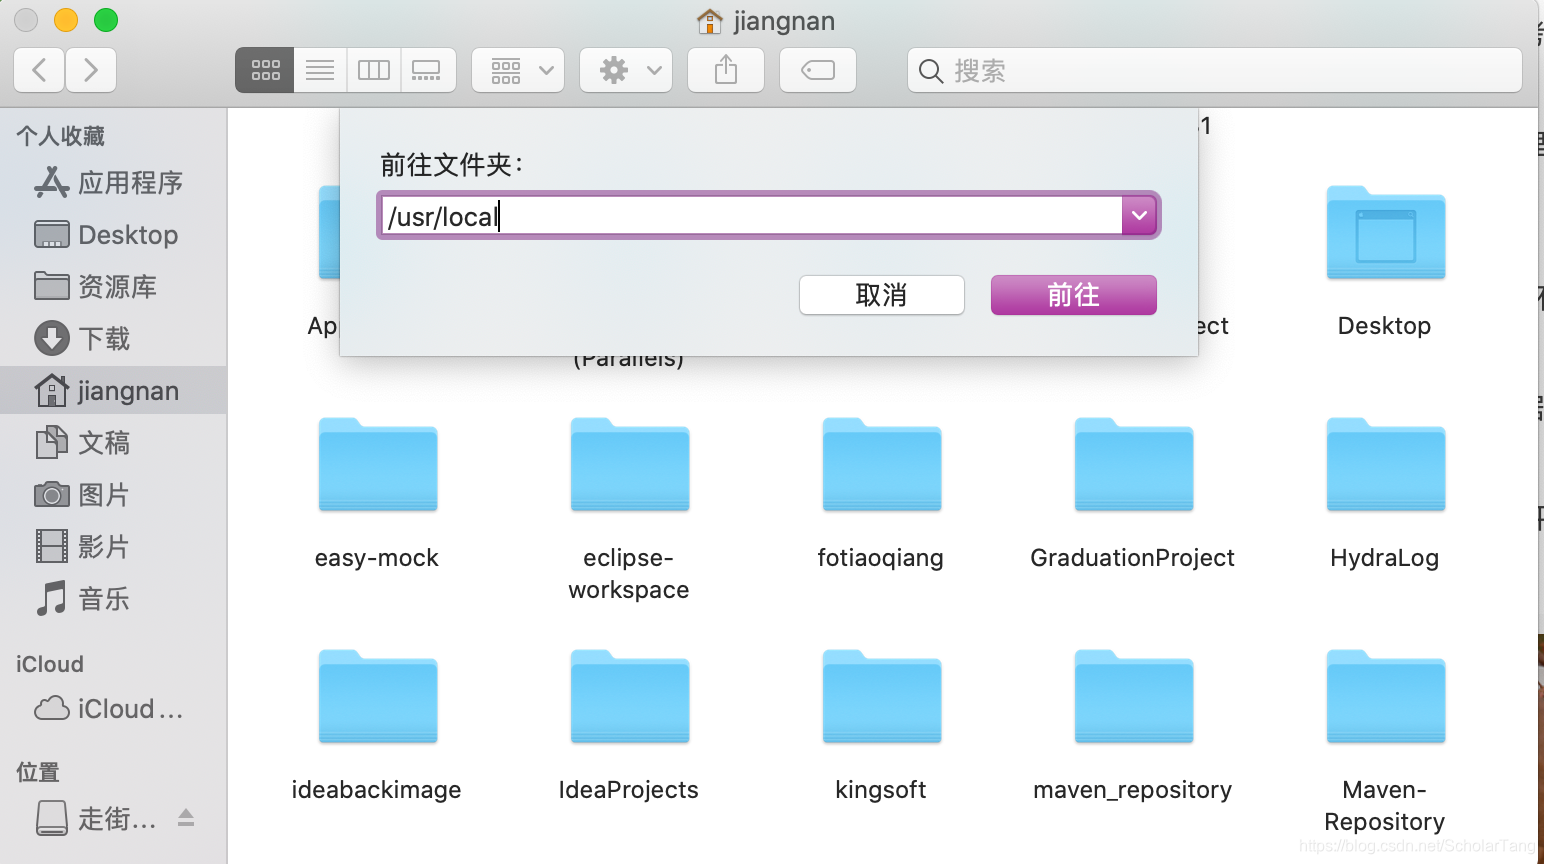
Task: Open 影片 in the sidebar
Action: point(113,547)
